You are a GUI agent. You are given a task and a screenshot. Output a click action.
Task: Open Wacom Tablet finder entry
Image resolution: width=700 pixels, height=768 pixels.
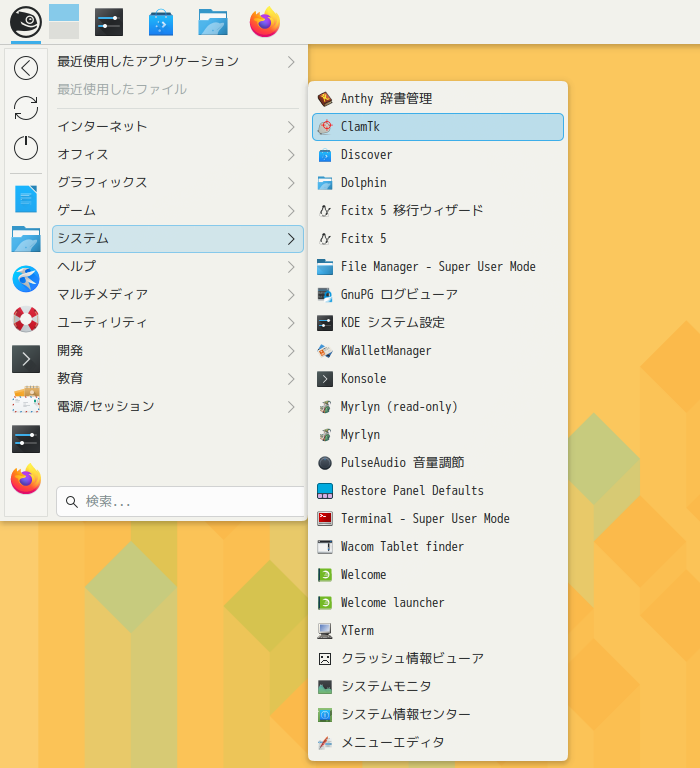438,547
